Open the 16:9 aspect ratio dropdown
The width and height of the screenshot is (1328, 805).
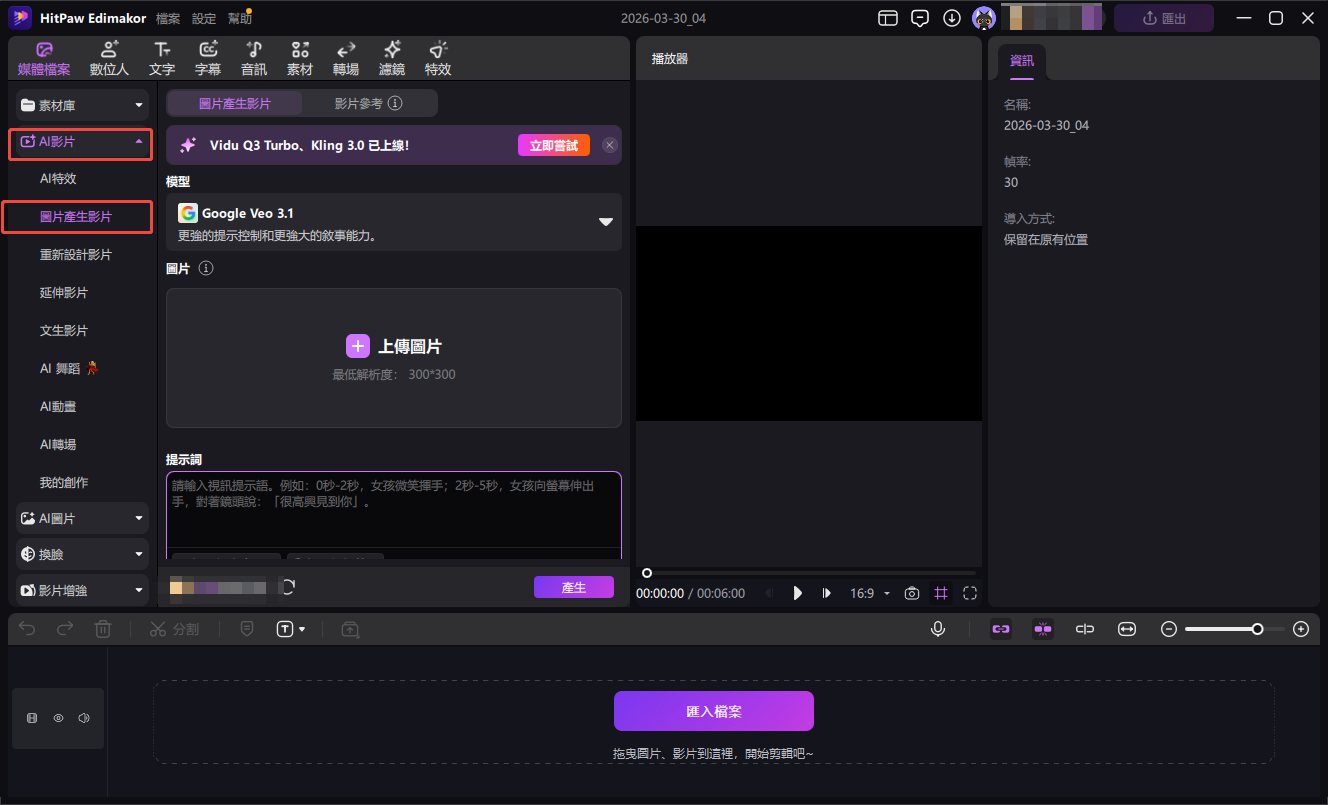tap(869, 593)
